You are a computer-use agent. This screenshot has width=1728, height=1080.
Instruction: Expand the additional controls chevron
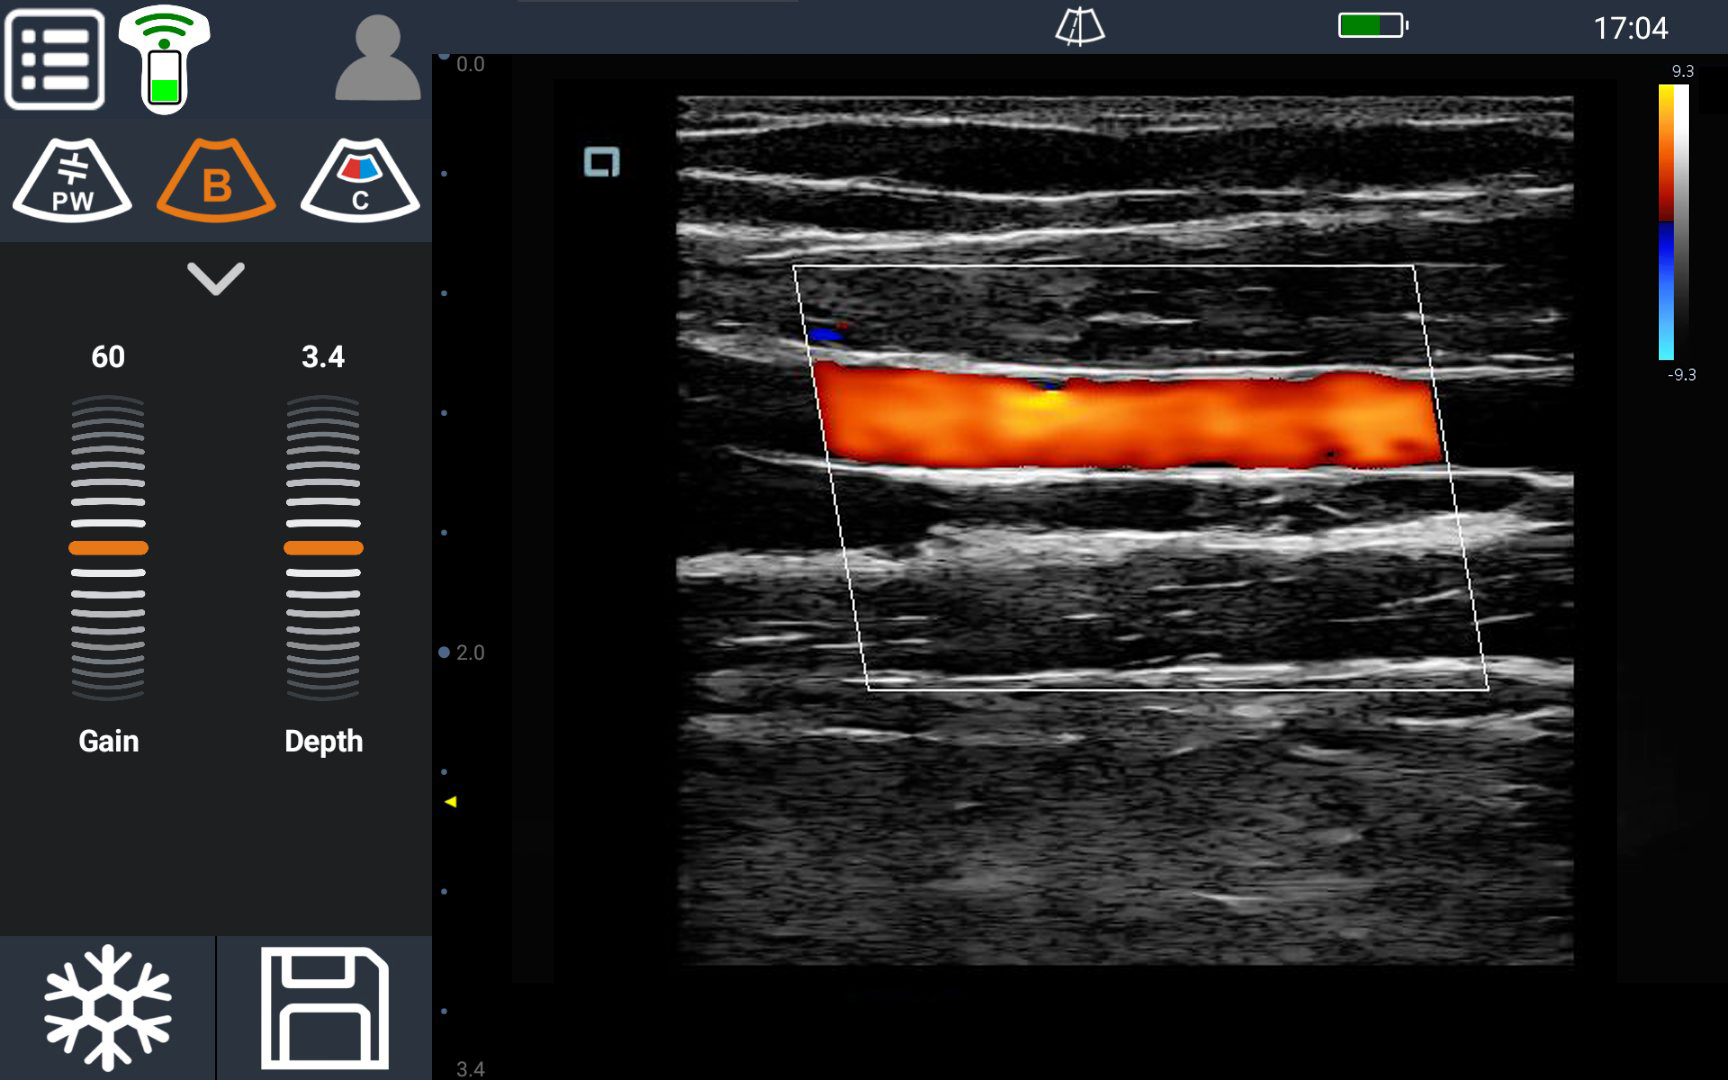click(216, 279)
